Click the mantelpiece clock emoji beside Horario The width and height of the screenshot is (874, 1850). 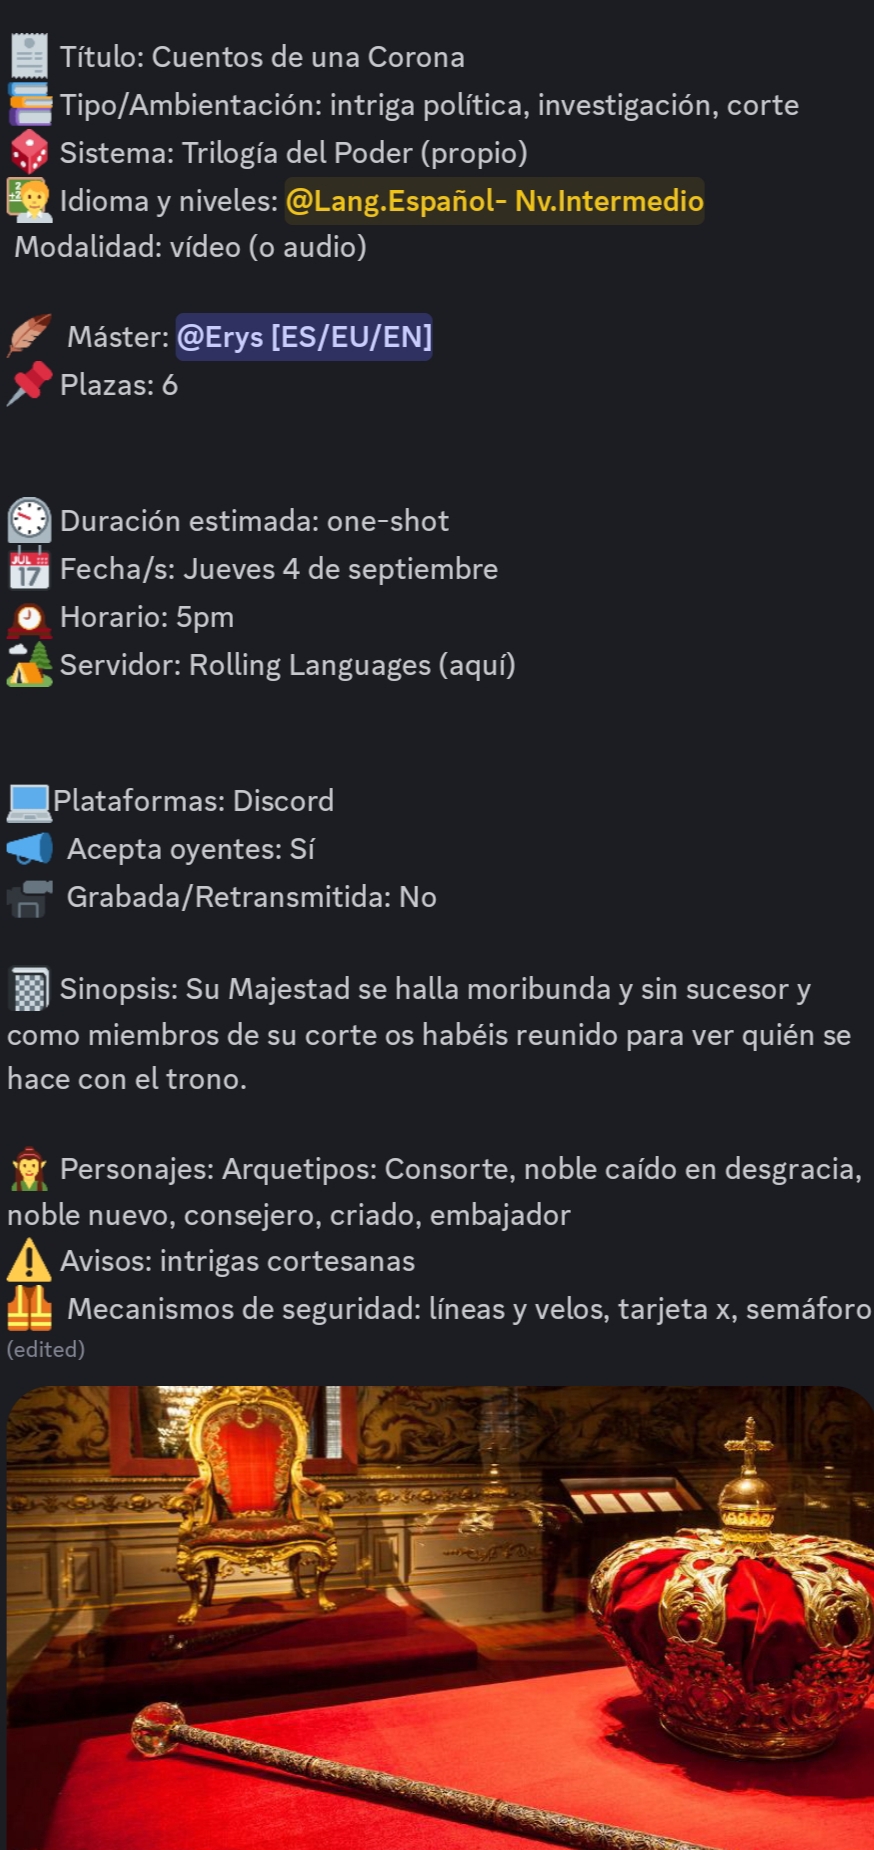pyautogui.click(x=29, y=618)
